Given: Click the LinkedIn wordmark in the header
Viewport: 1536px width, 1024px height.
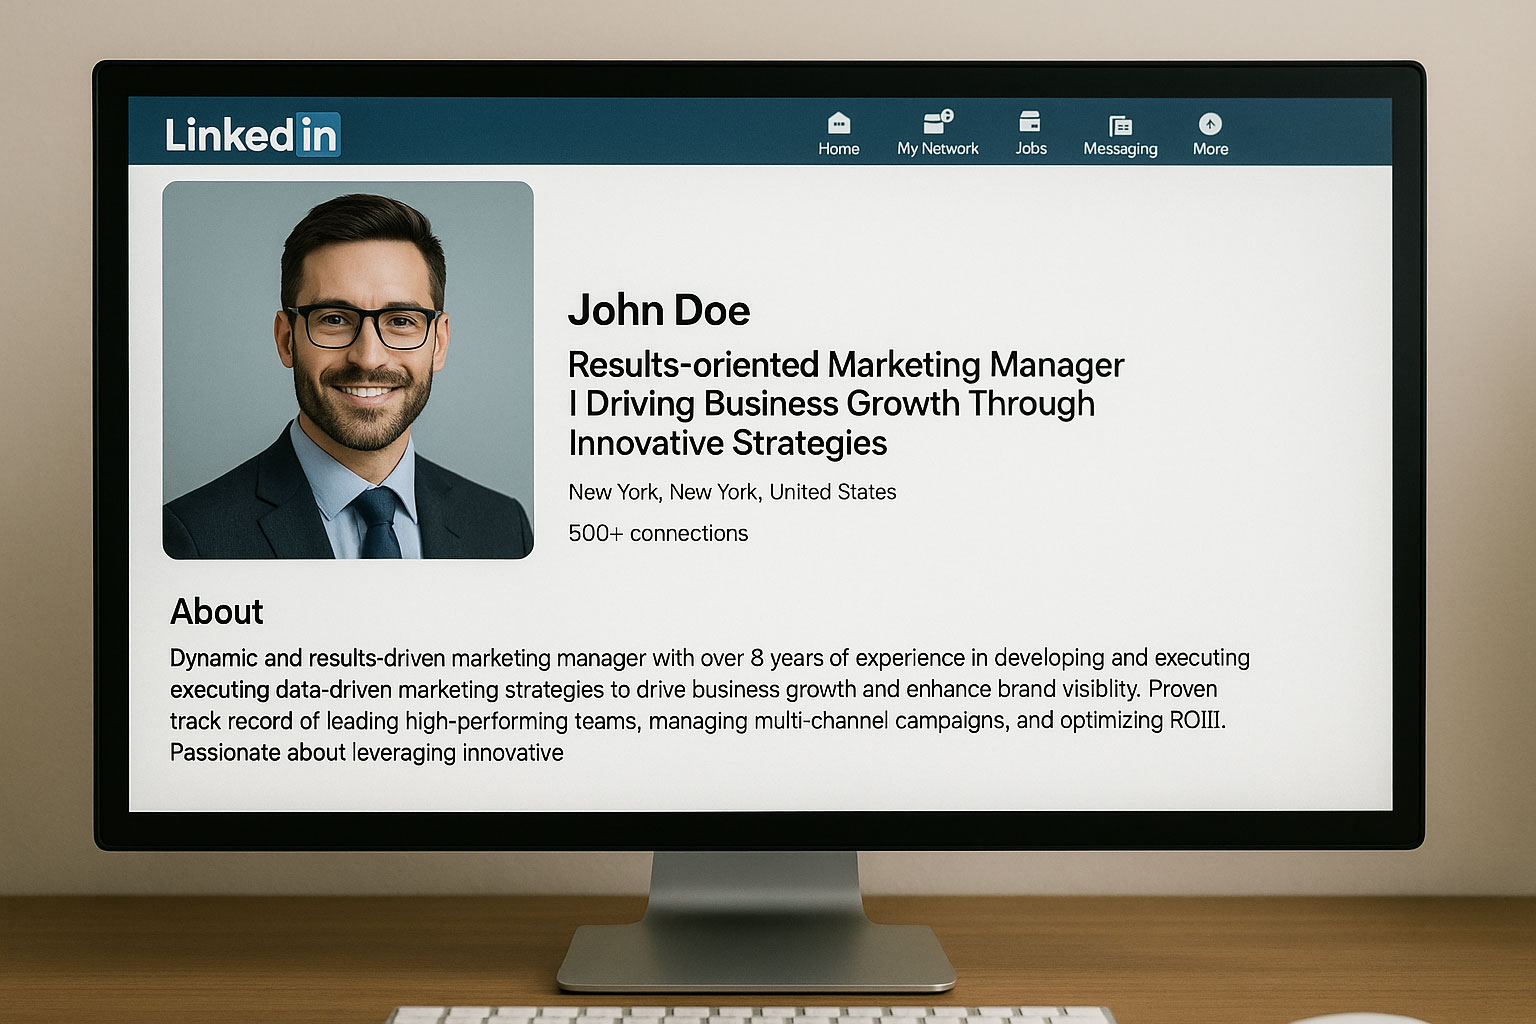Looking at the screenshot, I should tap(250, 134).
